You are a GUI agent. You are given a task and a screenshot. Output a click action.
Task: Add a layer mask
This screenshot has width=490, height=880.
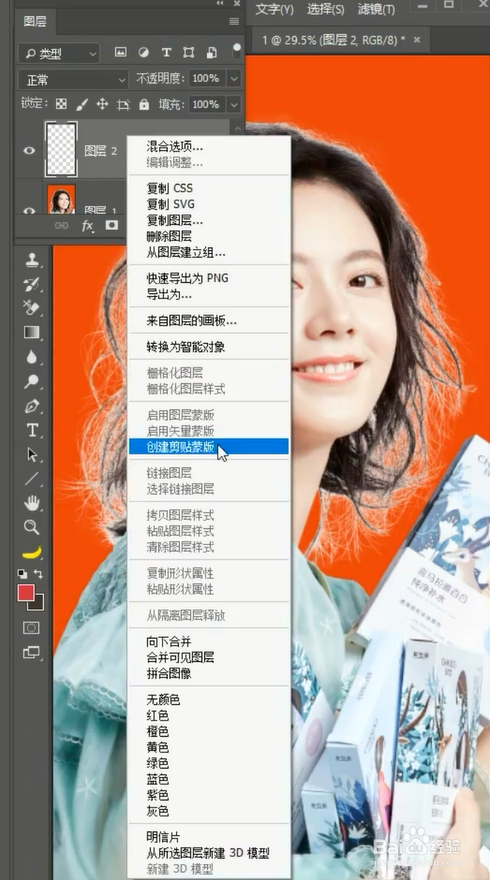[112, 225]
